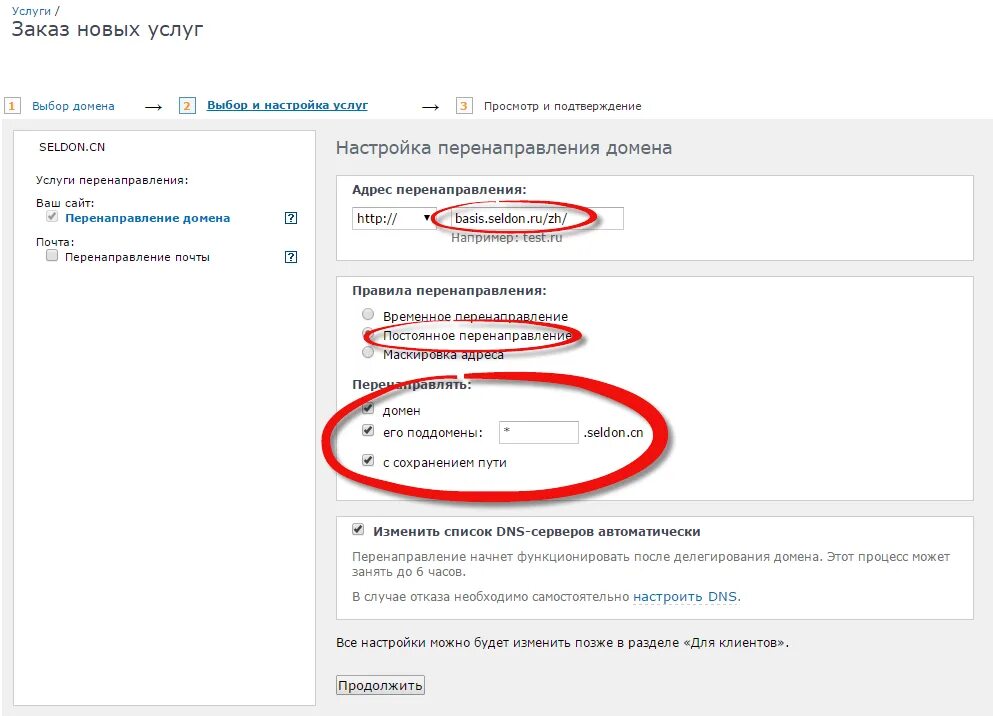Click step 1 number box
The image size is (993, 716).
coord(12,106)
